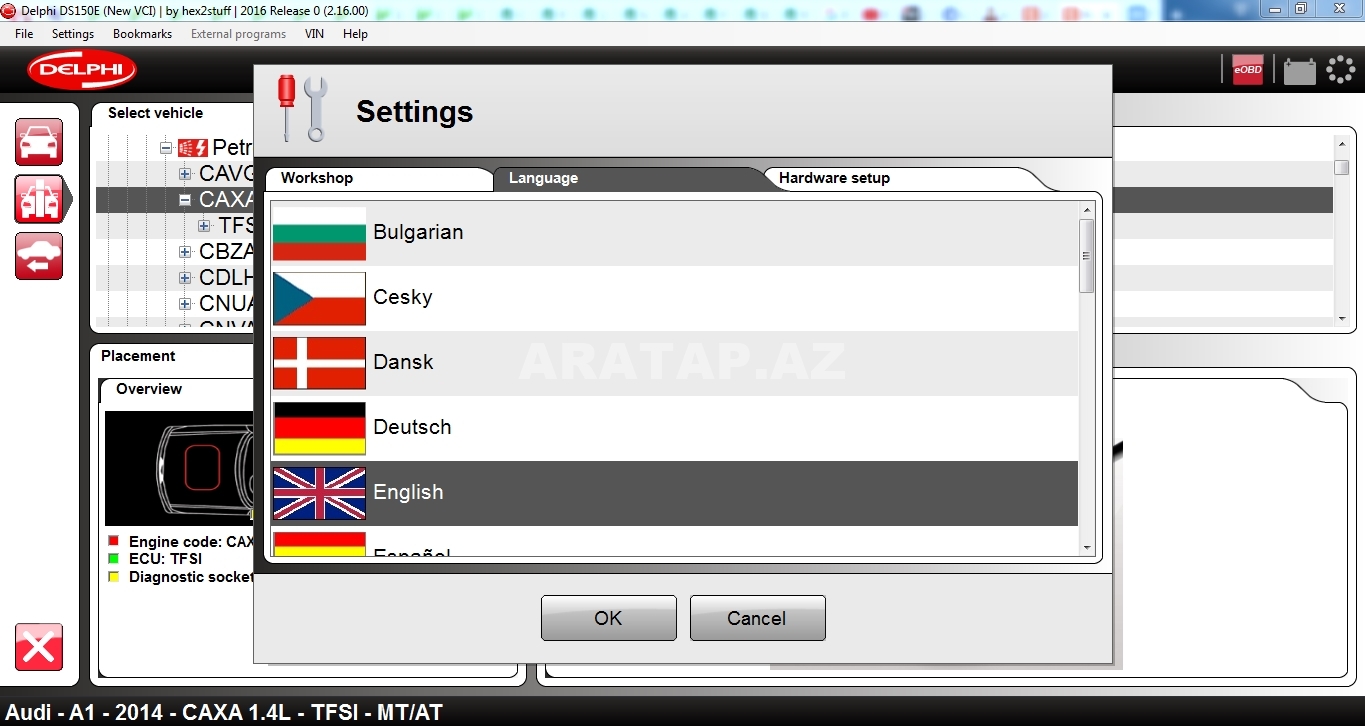The width and height of the screenshot is (1365, 726).
Task: Select the mechanic workshop sidebar icon
Action: coord(39,198)
